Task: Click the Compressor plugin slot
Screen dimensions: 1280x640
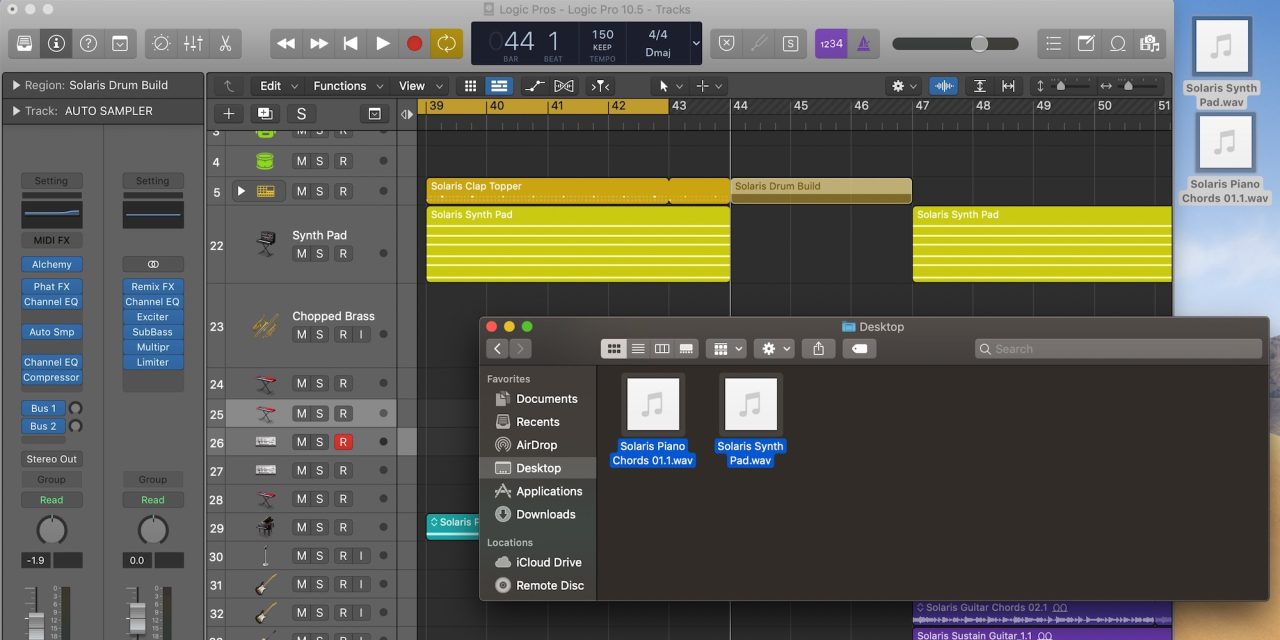Action: point(51,378)
